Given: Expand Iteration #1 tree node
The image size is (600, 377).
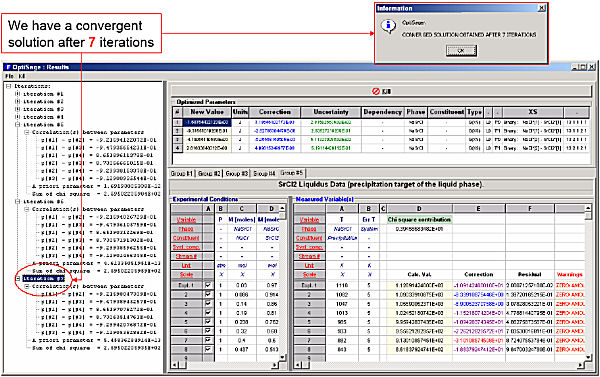Looking at the screenshot, I should click(17, 94).
